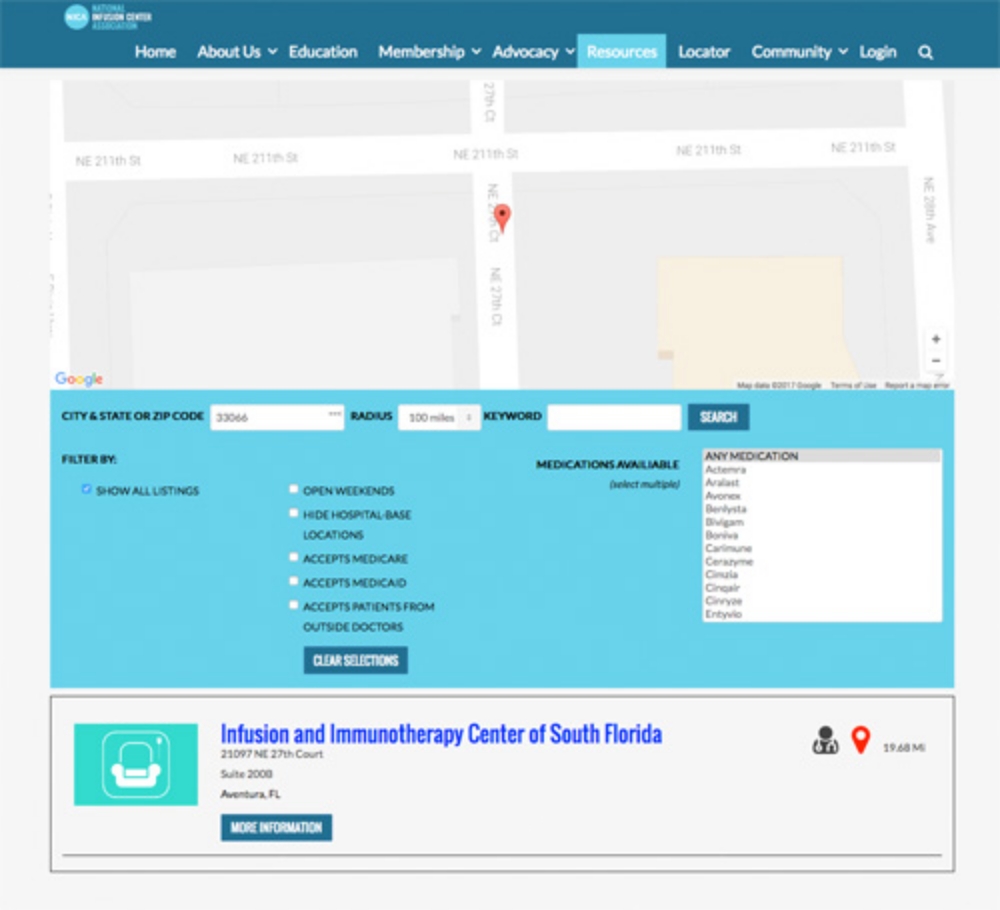This screenshot has height=910, width=1000.
Task: Check Hide Hospital-Base Locations
Action: (x=293, y=513)
